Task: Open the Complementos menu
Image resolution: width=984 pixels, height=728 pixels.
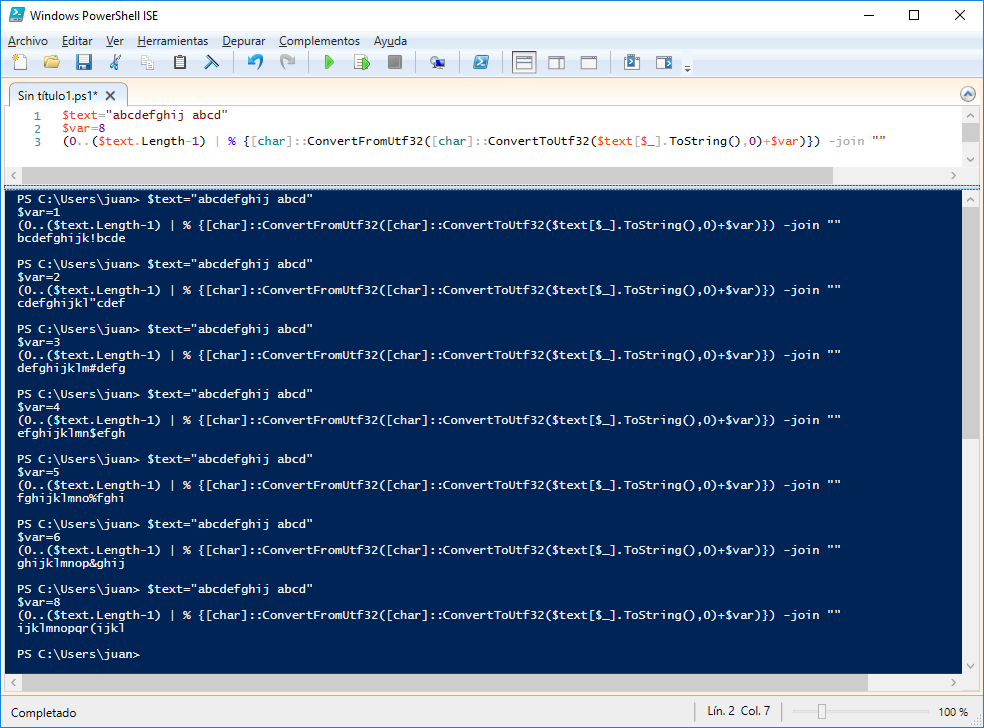Action: click(319, 41)
